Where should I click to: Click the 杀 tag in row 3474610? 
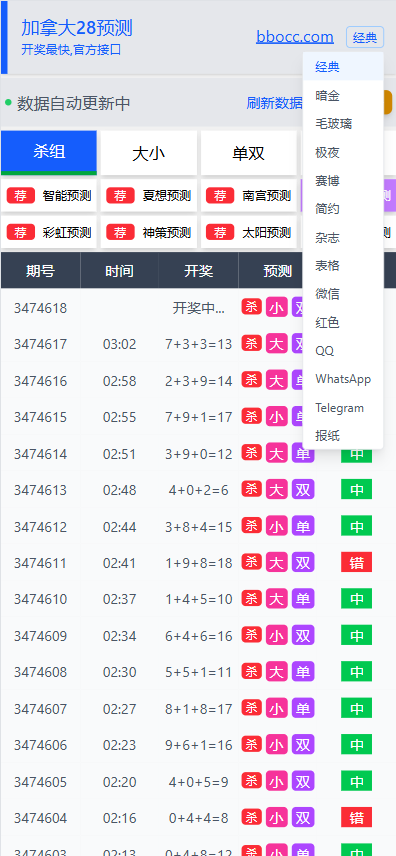click(252, 598)
